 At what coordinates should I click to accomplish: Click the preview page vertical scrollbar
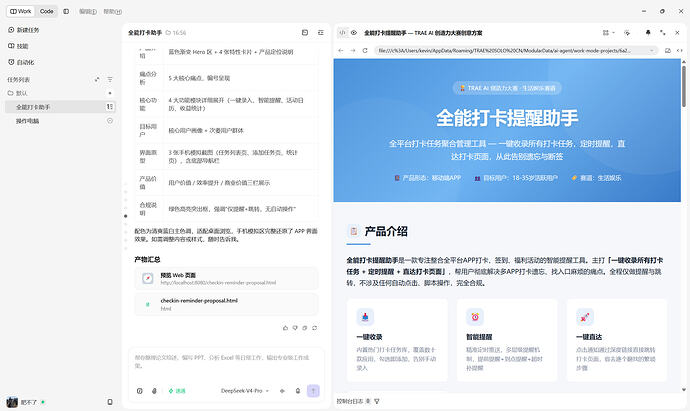coord(684,86)
